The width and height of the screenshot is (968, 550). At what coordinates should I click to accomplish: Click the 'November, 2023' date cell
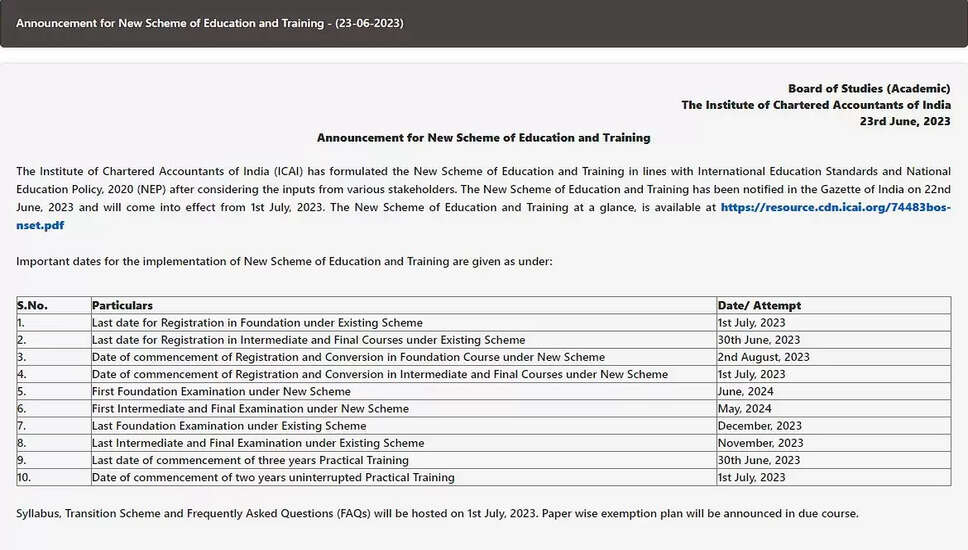pos(760,443)
